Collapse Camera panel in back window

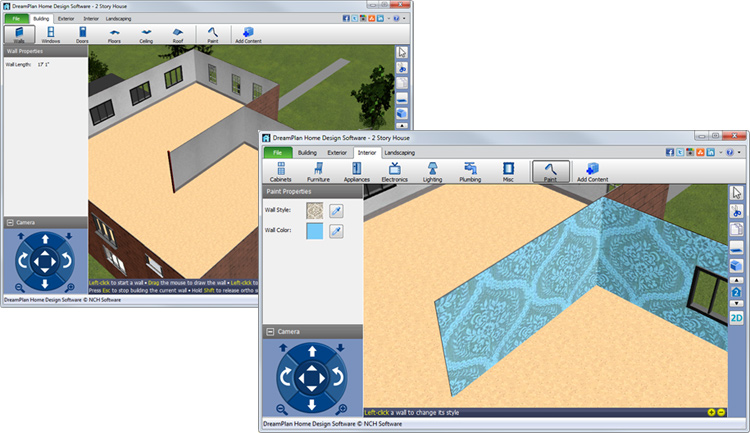(x=10, y=222)
